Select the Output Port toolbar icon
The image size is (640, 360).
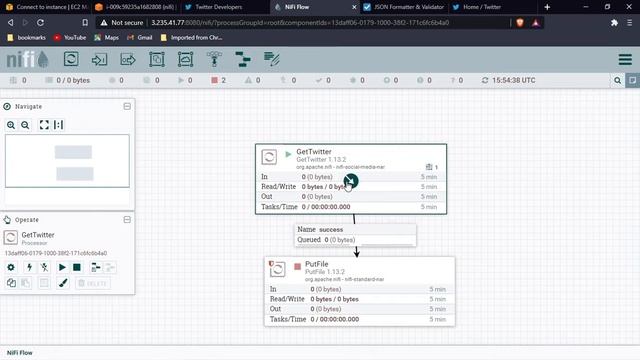pyautogui.click(x=128, y=60)
